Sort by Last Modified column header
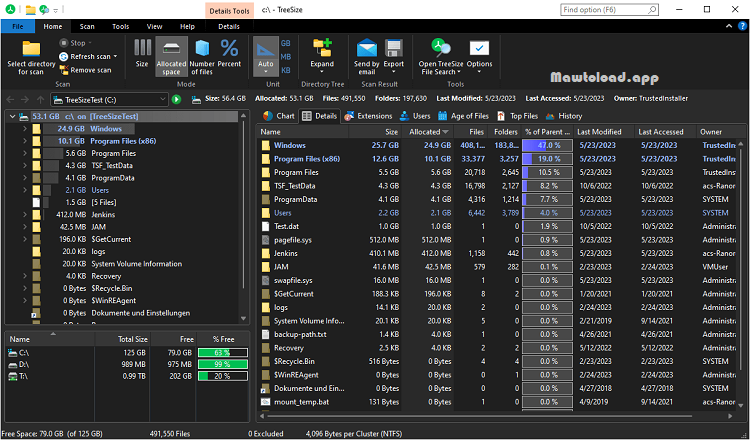750x440 pixels. pos(604,132)
